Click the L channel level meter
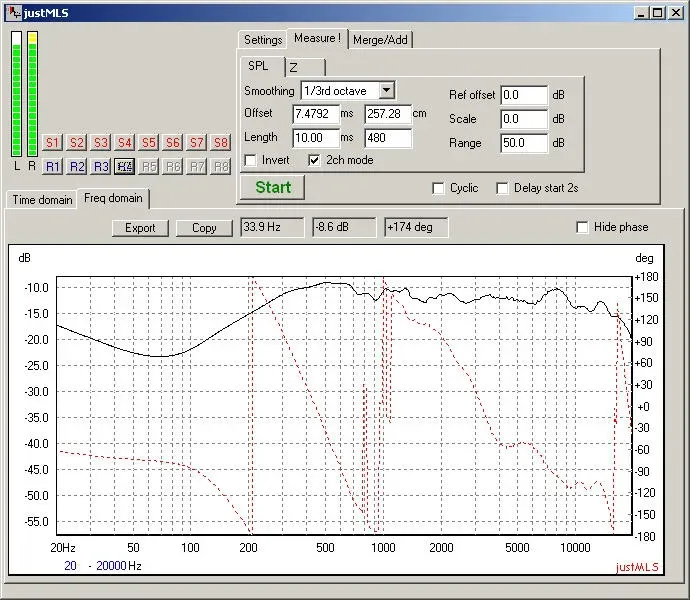The width and height of the screenshot is (690, 600). tap(16, 94)
